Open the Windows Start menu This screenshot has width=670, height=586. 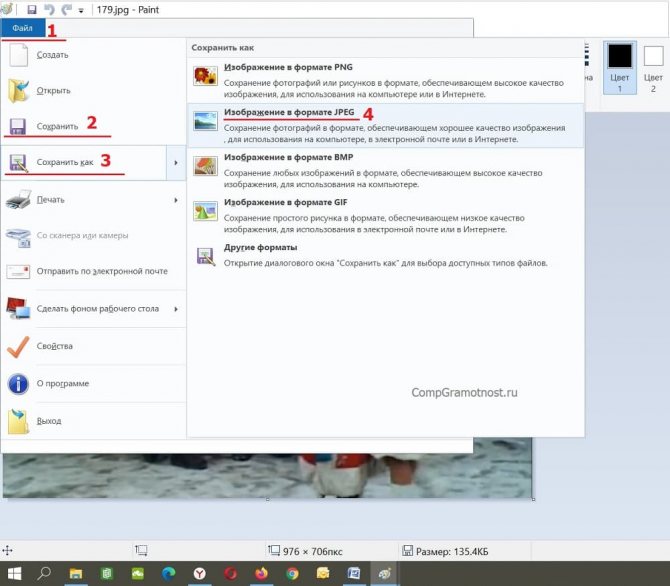pyautogui.click(x=15, y=574)
